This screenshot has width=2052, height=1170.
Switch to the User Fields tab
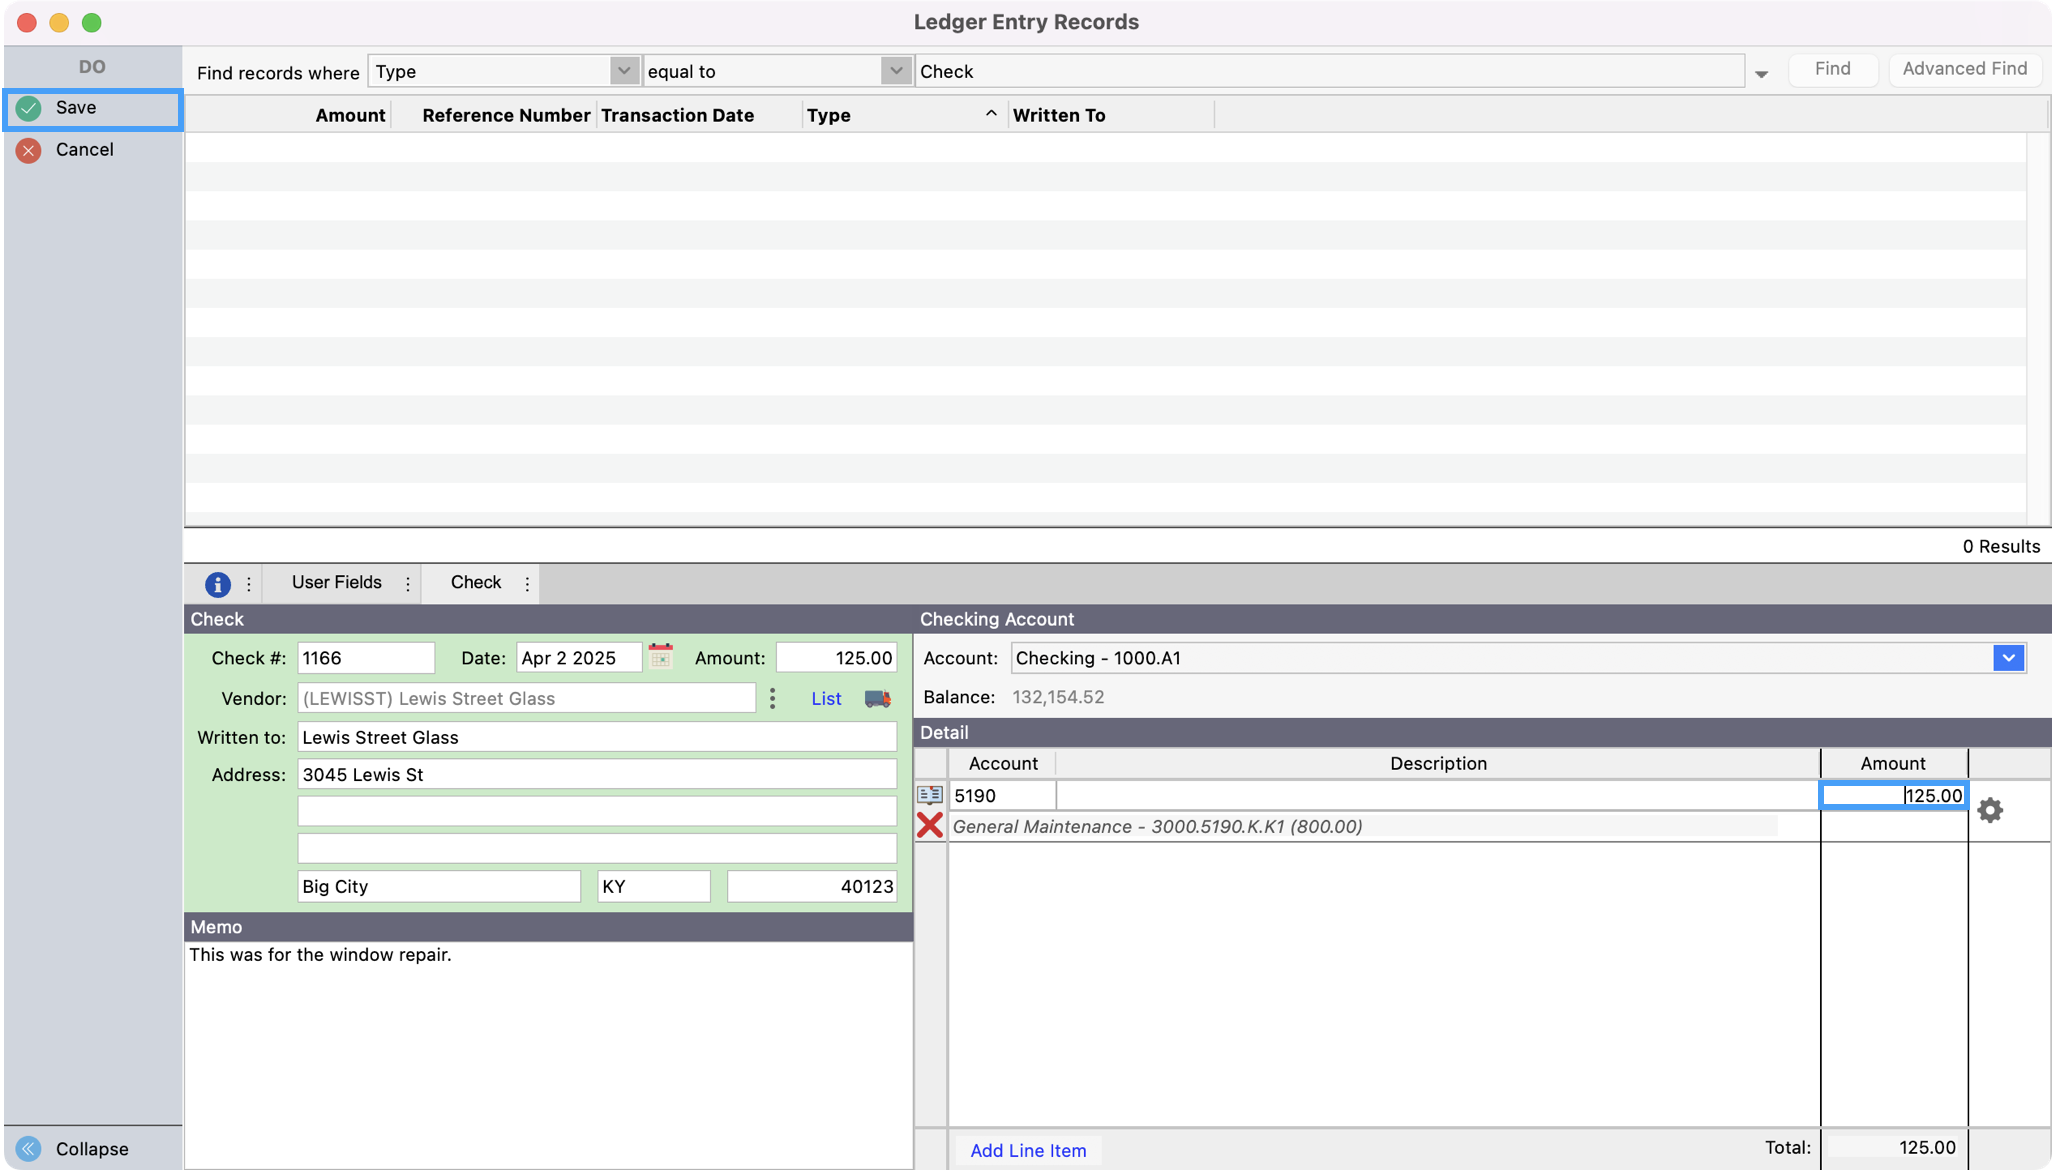(336, 583)
